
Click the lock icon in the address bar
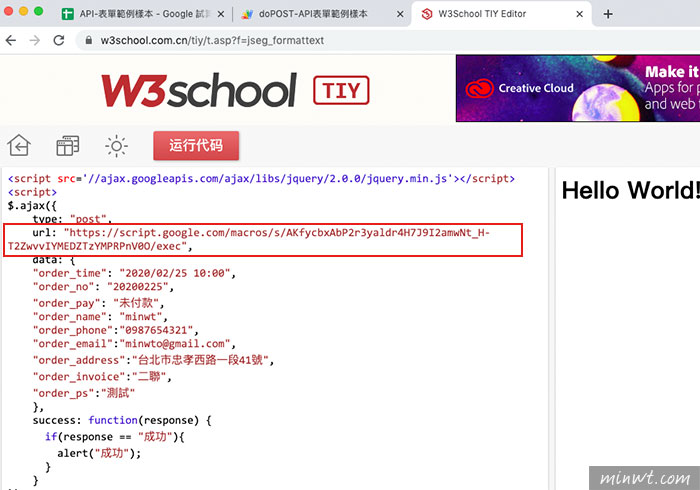(x=89, y=40)
